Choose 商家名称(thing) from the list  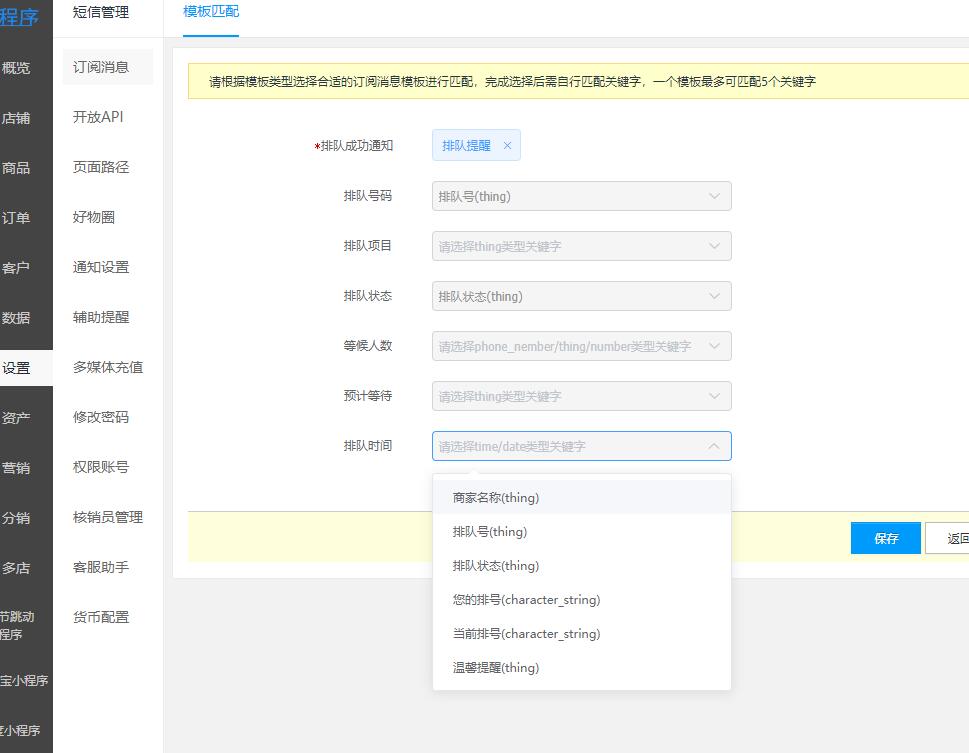coord(496,498)
